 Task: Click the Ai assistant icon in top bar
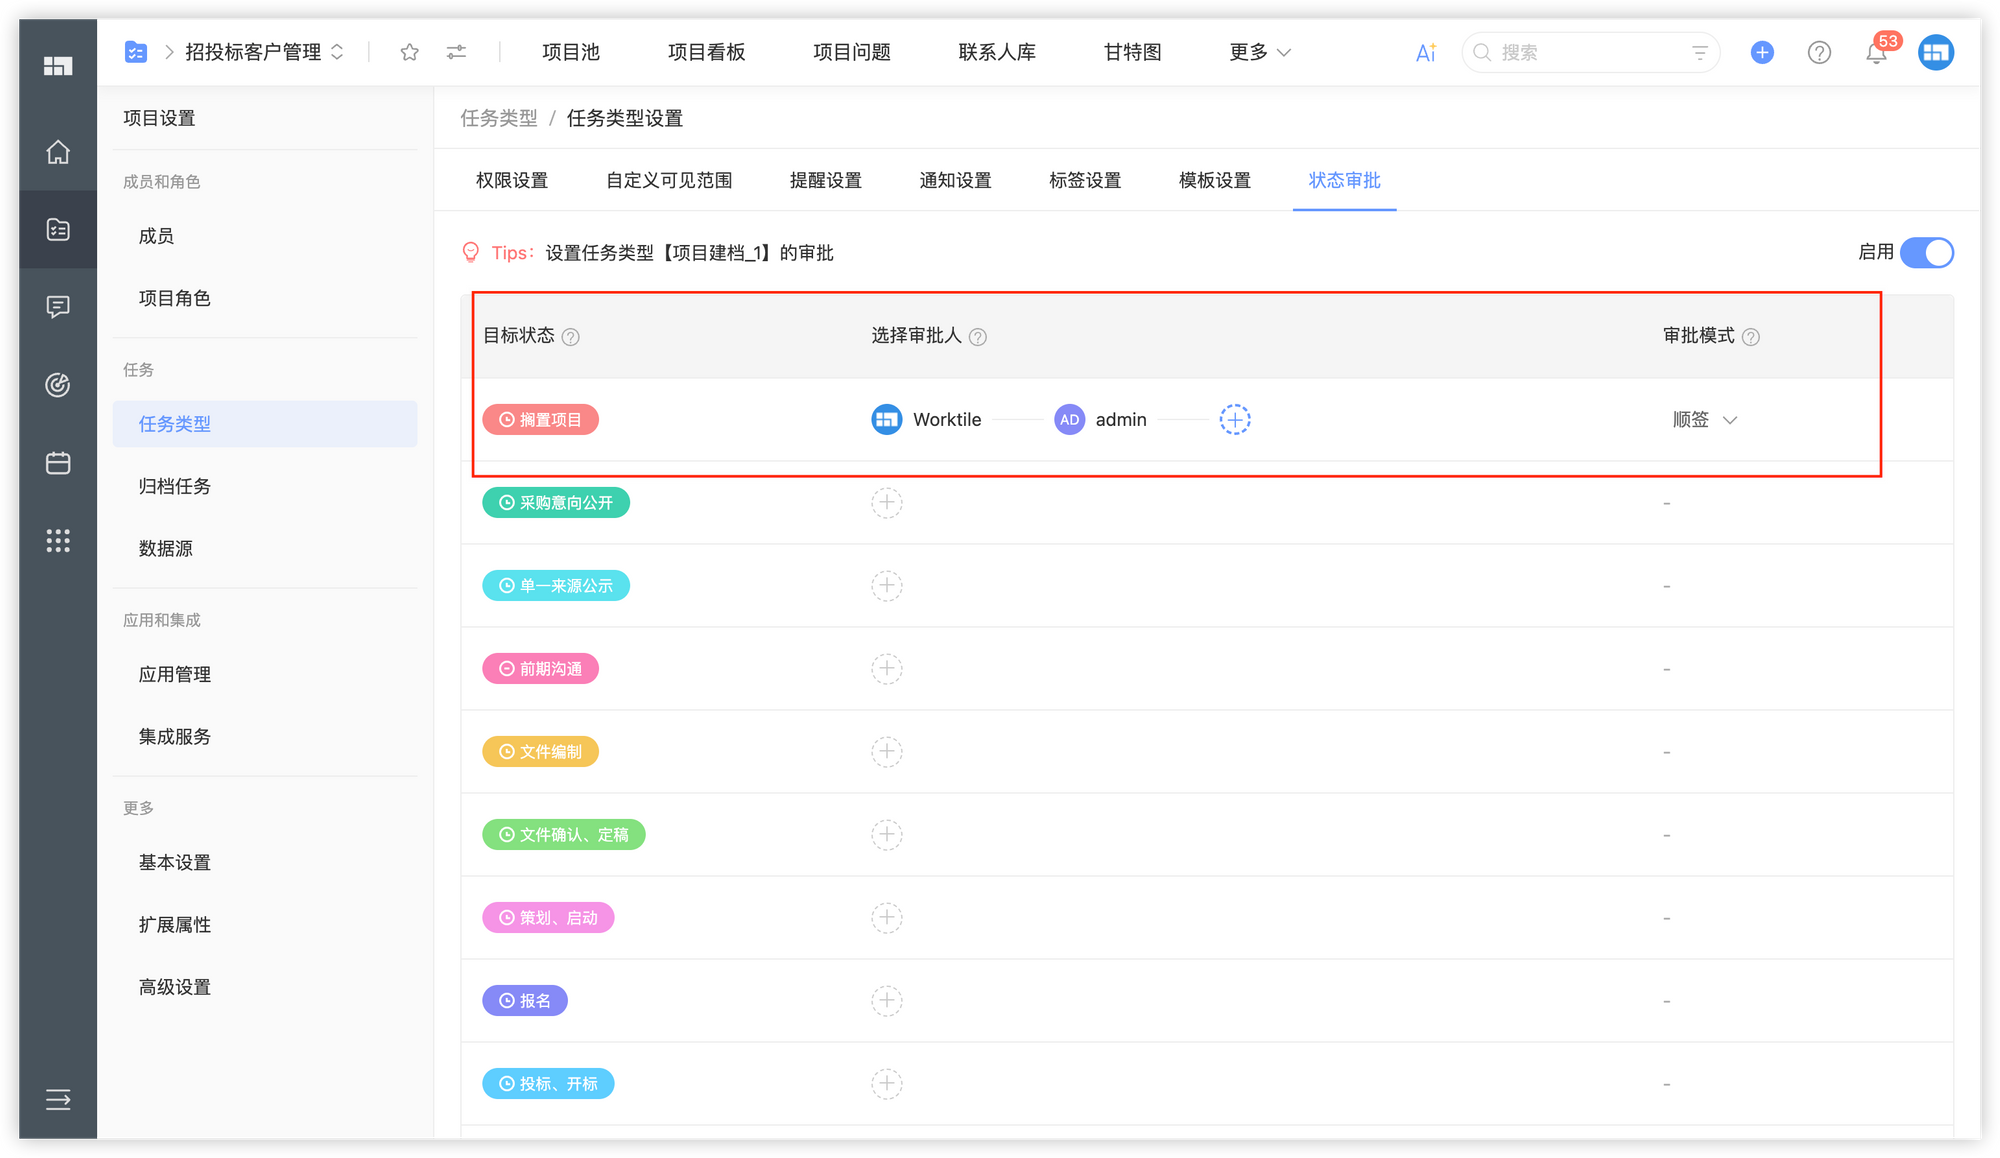(1424, 52)
